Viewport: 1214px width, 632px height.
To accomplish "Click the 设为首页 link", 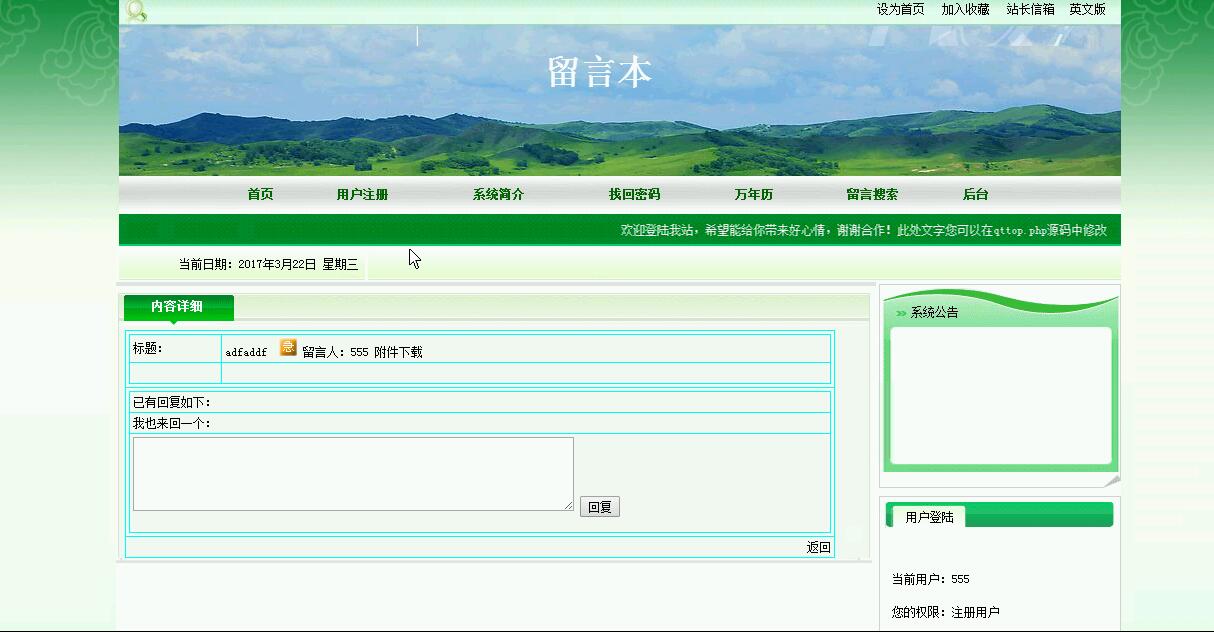I will pyautogui.click(x=901, y=9).
